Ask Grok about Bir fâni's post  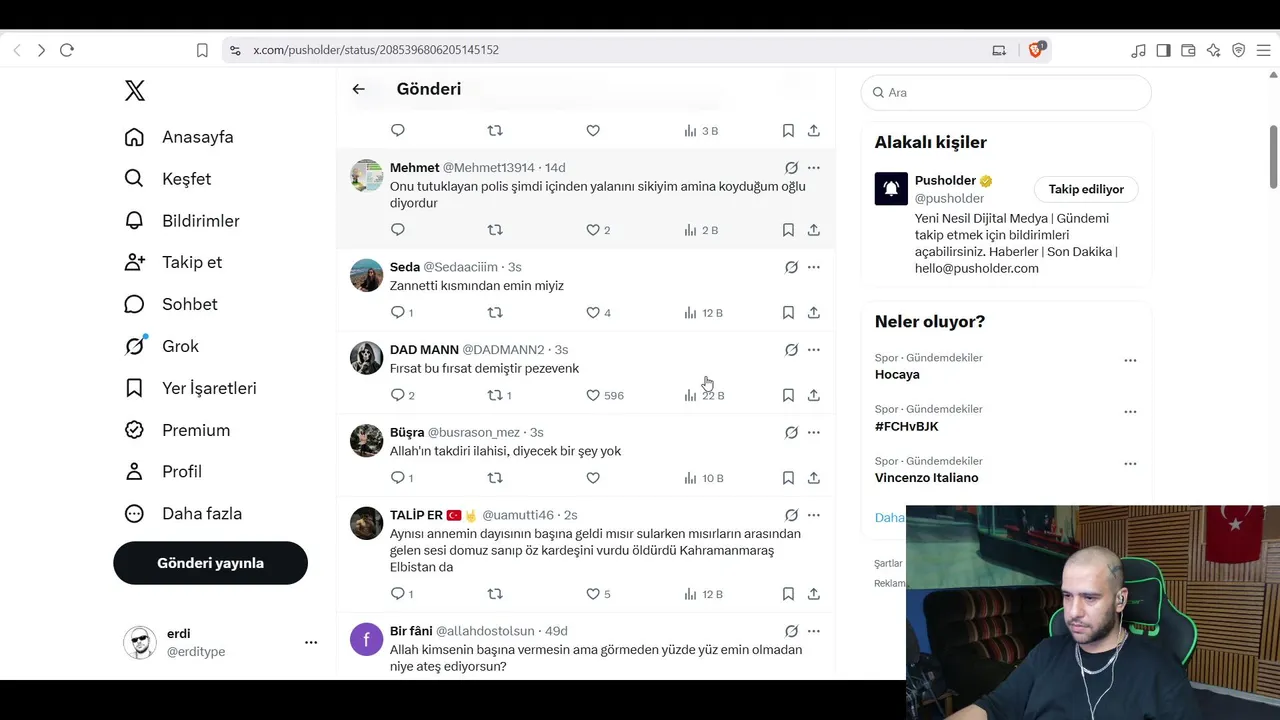791,632
